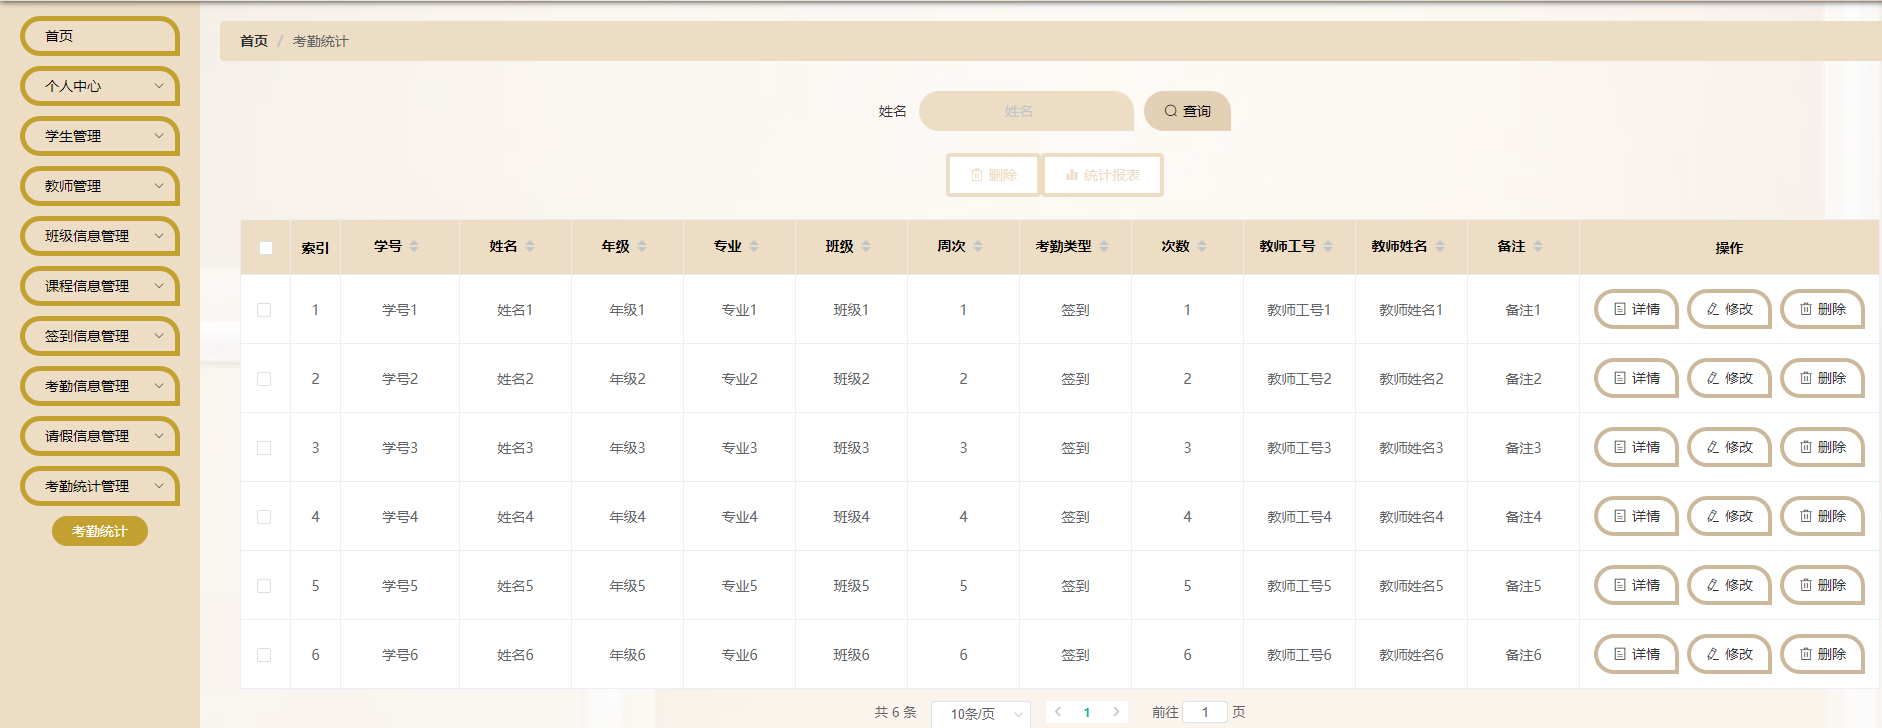
Task: Sort by 姓名 column sort arrows
Action: pyautogui.click(x=530, y=246)
